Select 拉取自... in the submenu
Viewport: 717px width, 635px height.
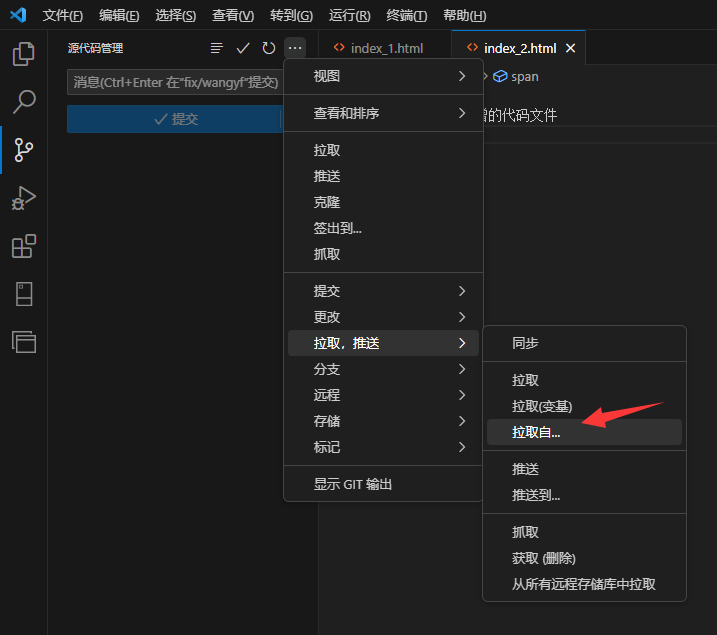click(x=584, y=432)
